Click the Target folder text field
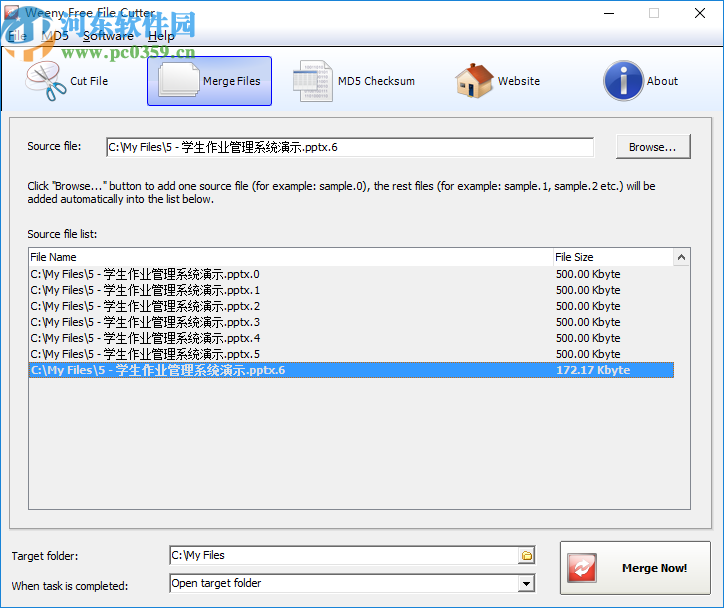 (x=344, y=555)
